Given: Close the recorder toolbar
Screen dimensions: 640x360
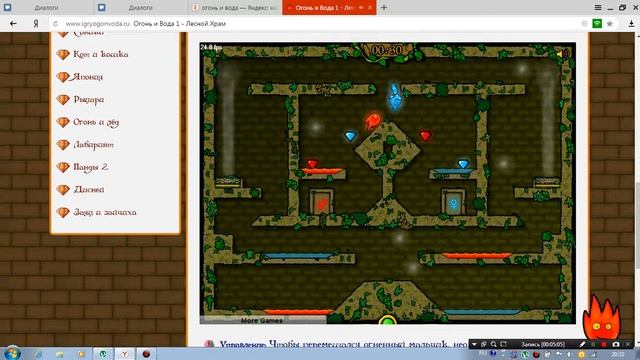Looking at the screenshot, I should tap(628, 344).
